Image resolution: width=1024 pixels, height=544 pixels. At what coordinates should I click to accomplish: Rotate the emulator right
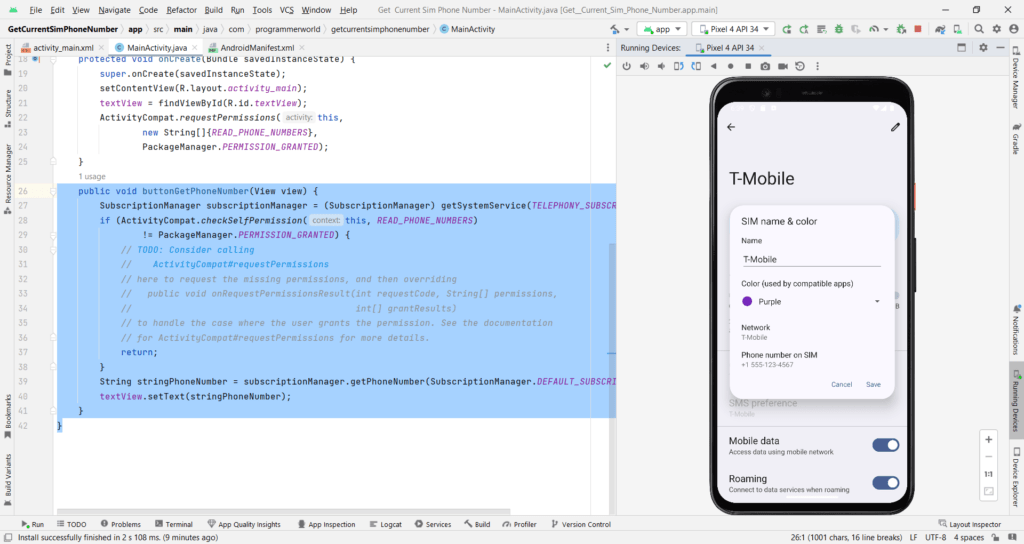pyautogui.click(x=696, y=66)
